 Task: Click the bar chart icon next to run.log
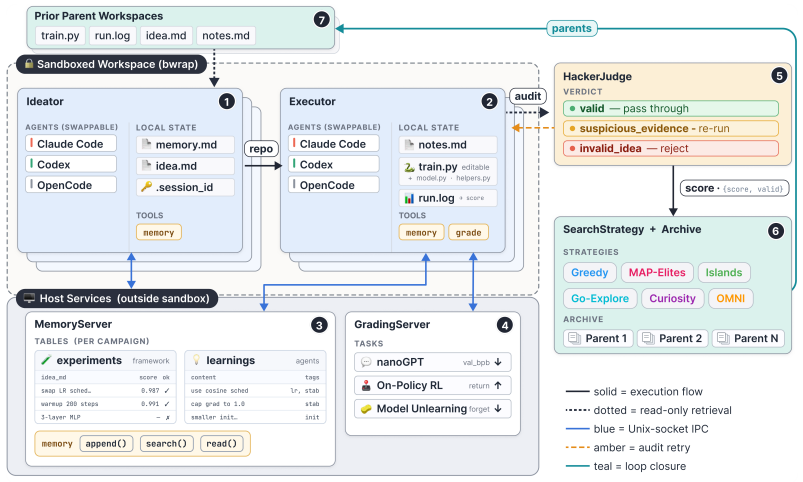[x=409, y=198]
